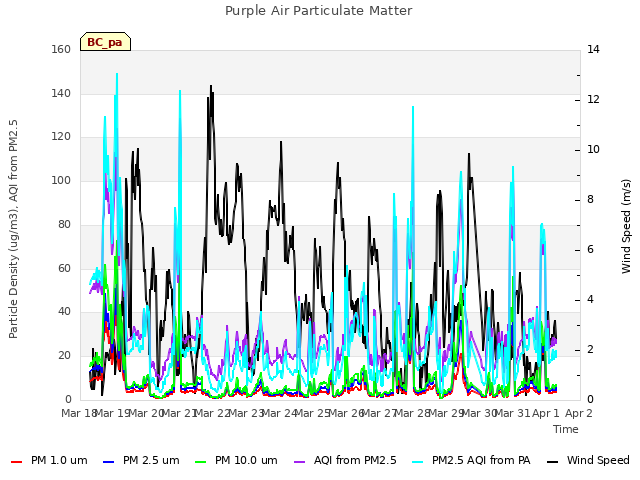Click the red PM 1.0 um legend swatch
The height and width of the screenshot is (480, 640).
[x=16, y=462]
